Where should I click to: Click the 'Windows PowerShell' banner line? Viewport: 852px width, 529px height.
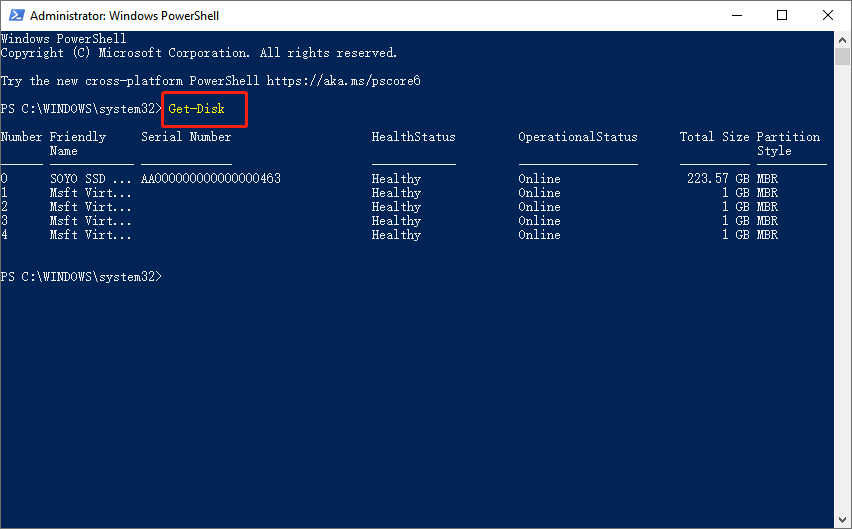64,39
